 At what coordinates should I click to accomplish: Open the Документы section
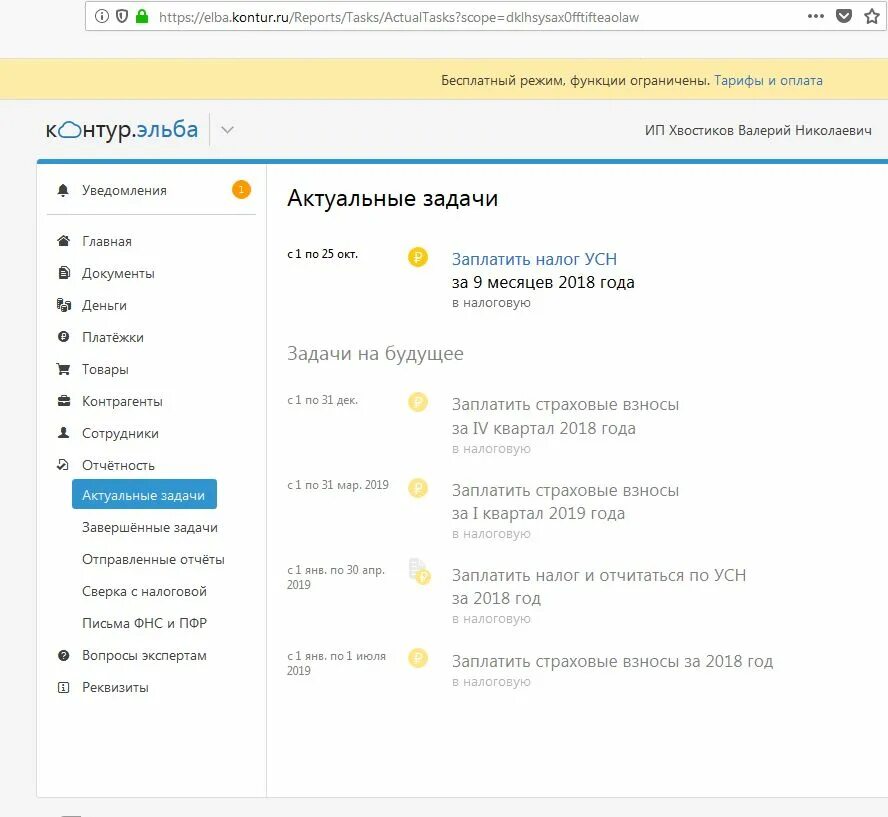coord(118,273)
